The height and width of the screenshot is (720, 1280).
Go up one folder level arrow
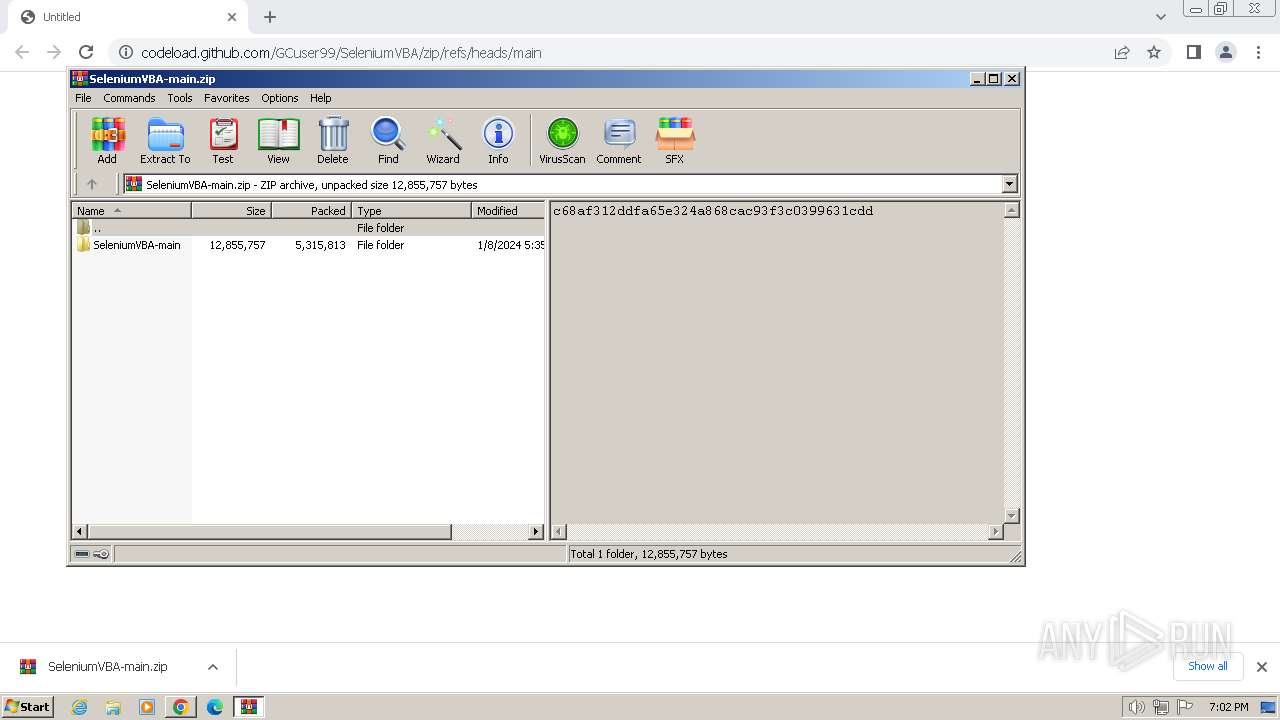coord(92,184)
